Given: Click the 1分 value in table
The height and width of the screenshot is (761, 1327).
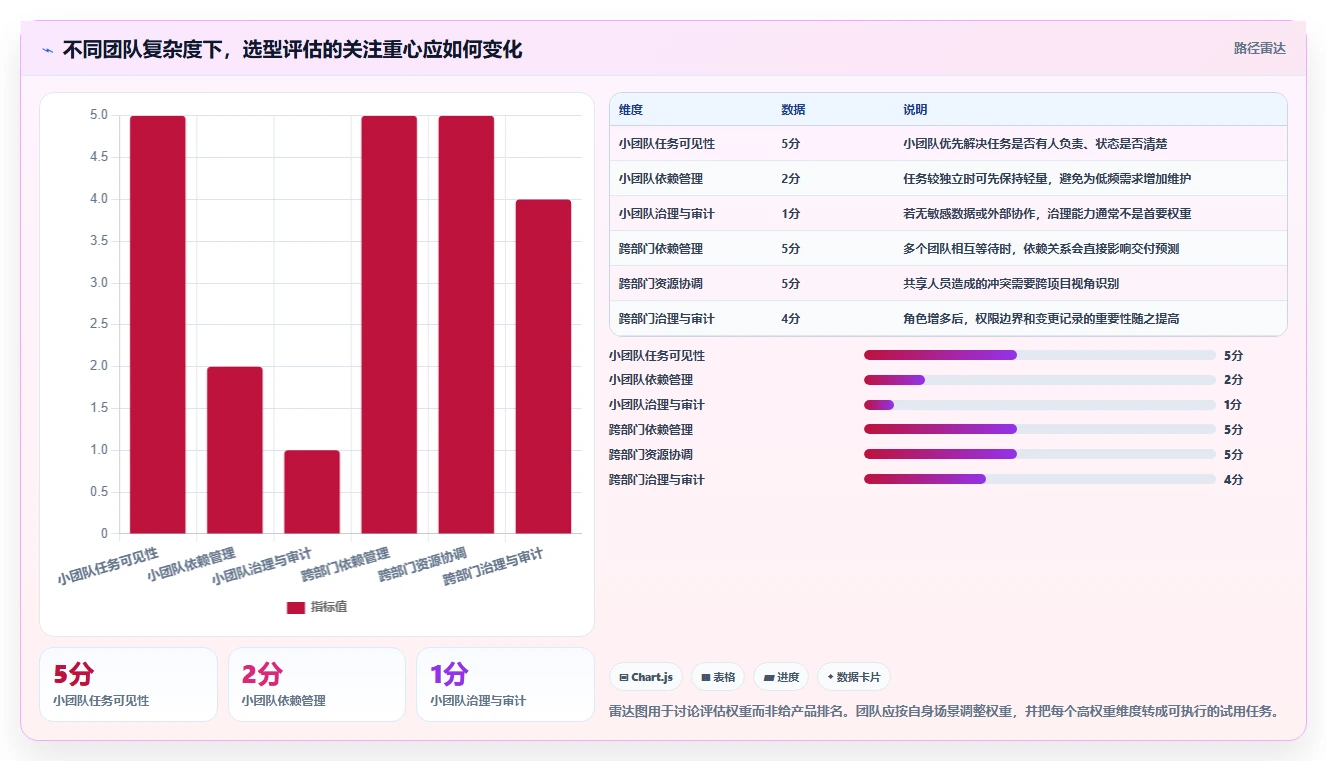Looking at the screenshot, I should click(790, 214).
